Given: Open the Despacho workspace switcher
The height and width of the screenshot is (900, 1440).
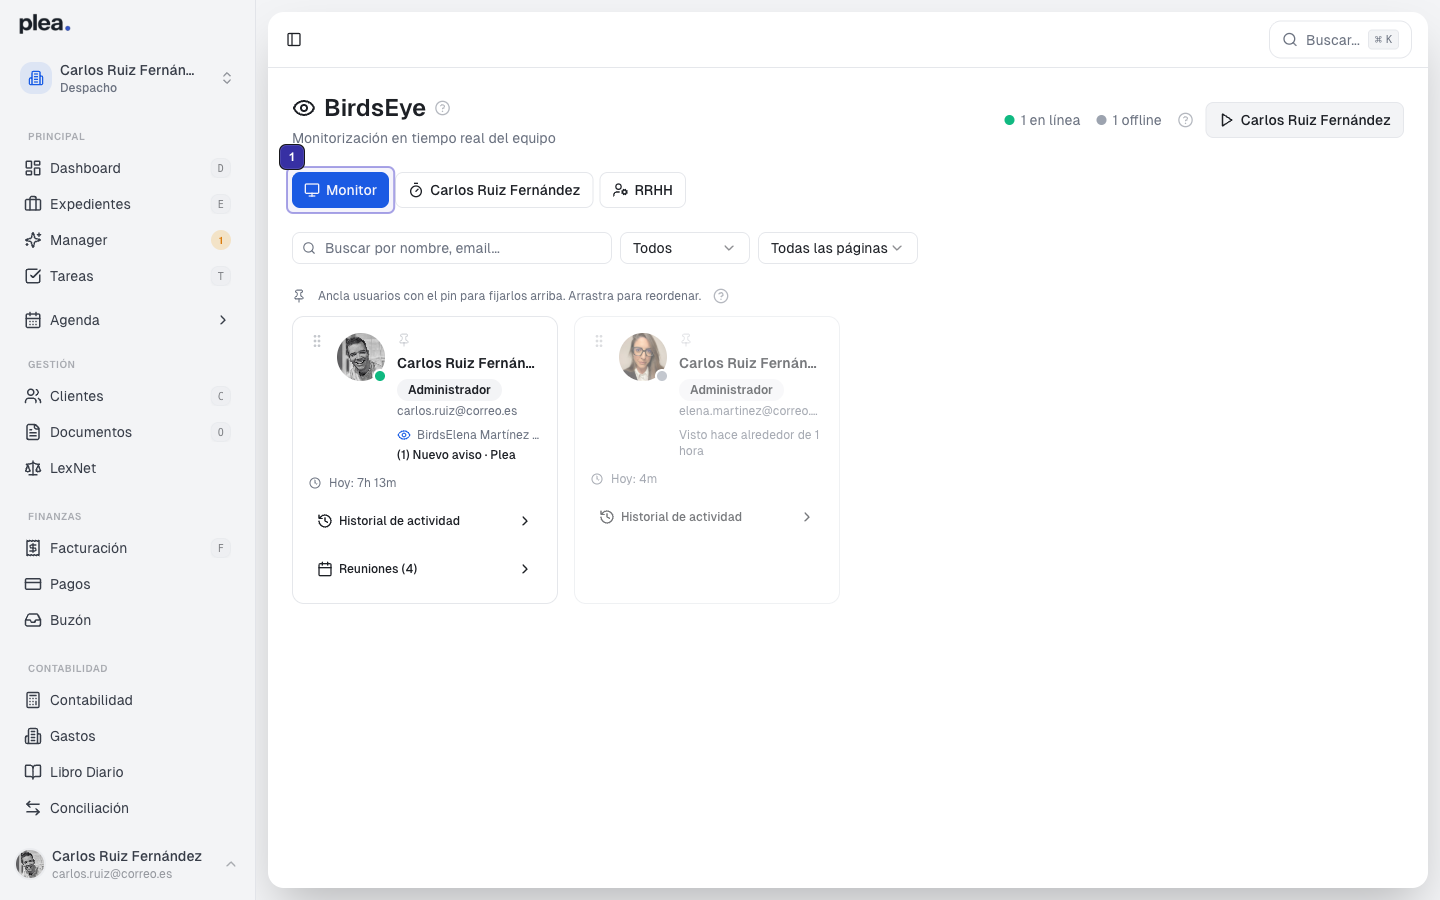Looking at the screenshot, I should (x=128, y=78).
